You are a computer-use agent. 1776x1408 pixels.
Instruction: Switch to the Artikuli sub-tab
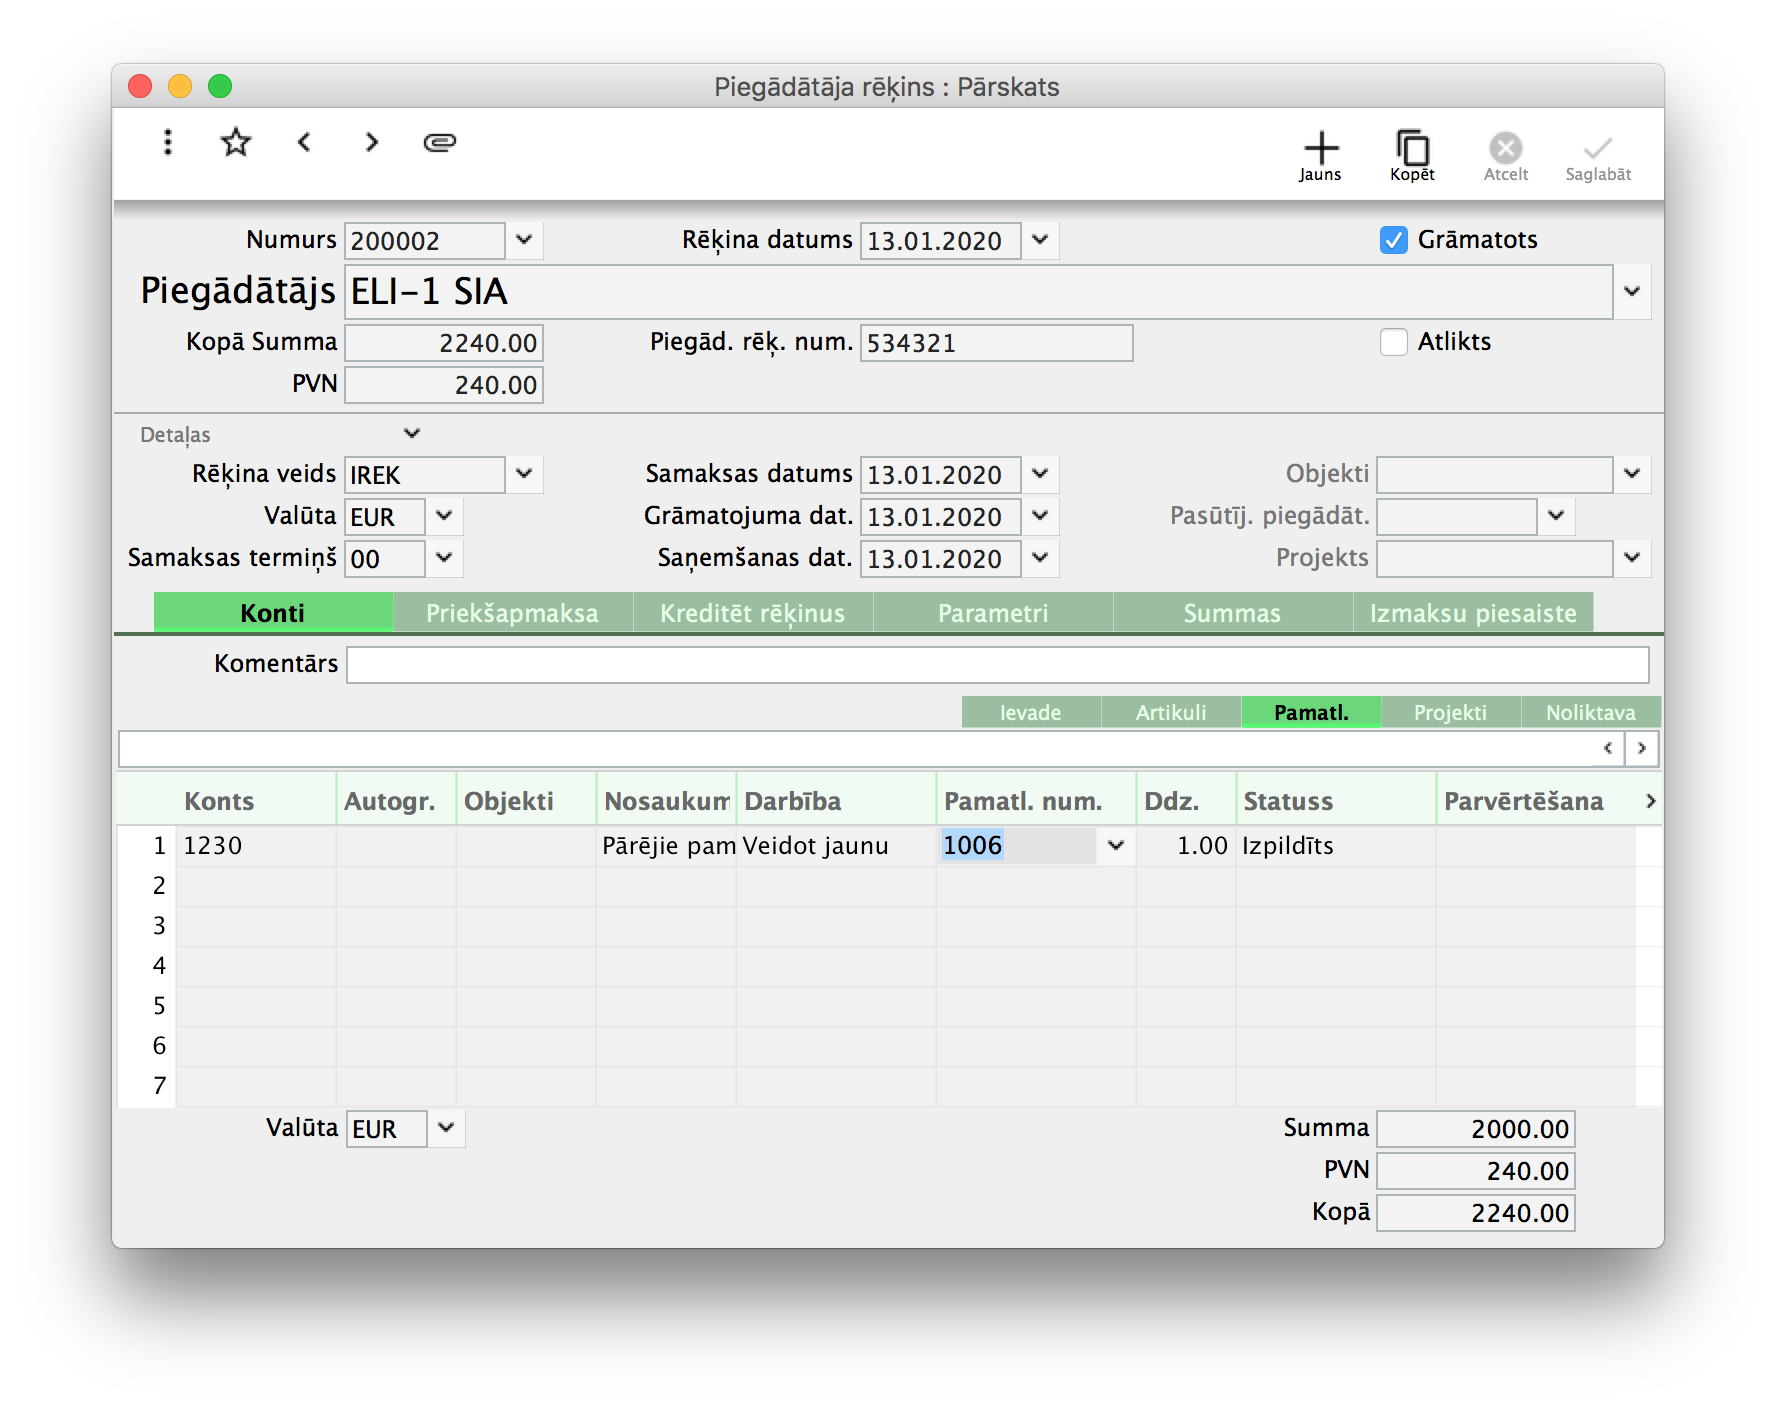click(x=1171, y=712)
